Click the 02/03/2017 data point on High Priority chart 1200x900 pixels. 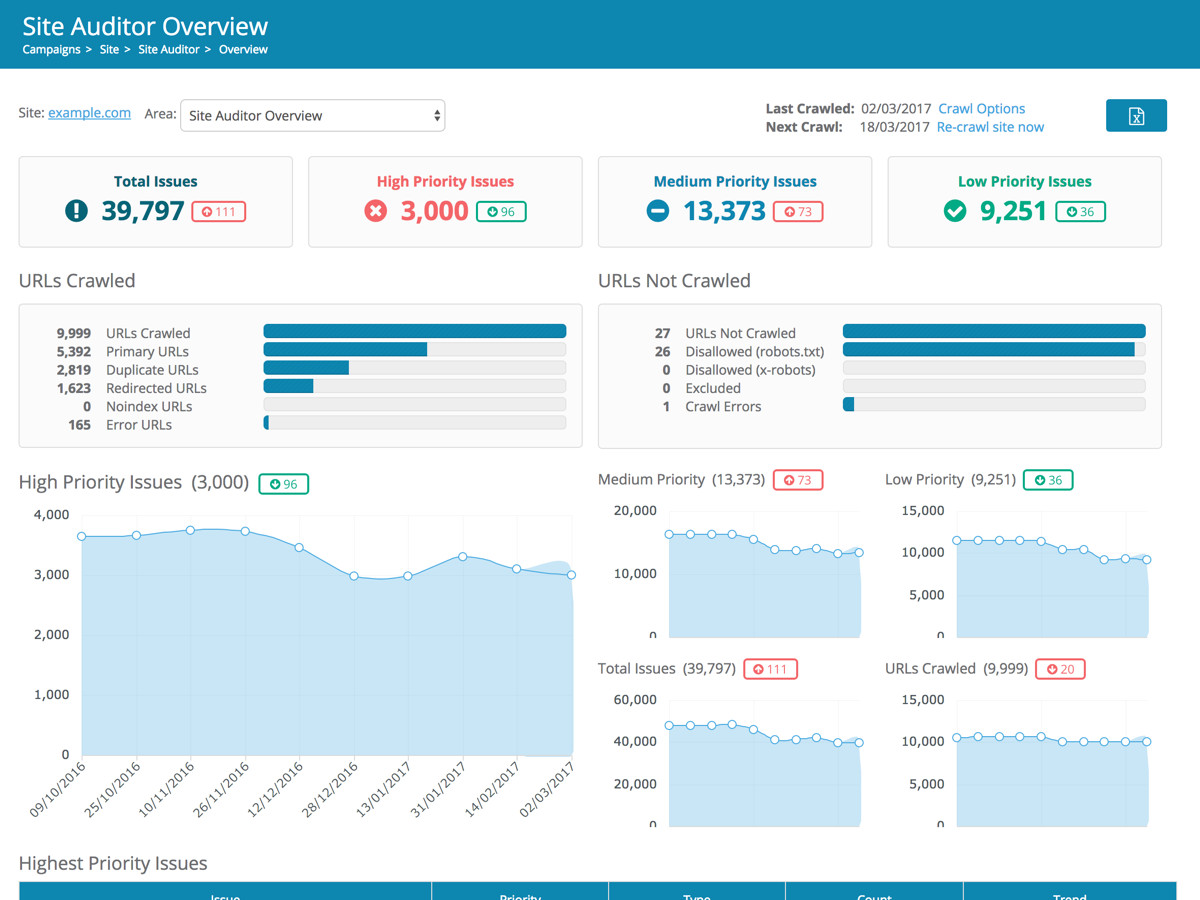(x=571, y=575)
